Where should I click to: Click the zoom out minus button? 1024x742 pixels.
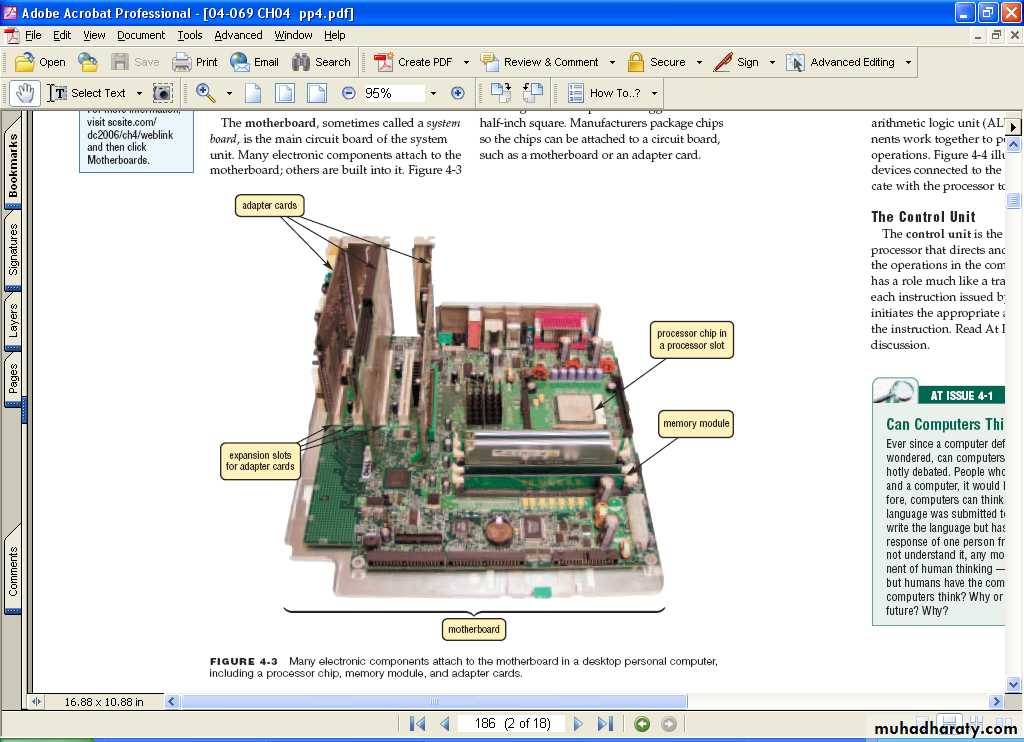pyautogui.click(x=348, y=93)
